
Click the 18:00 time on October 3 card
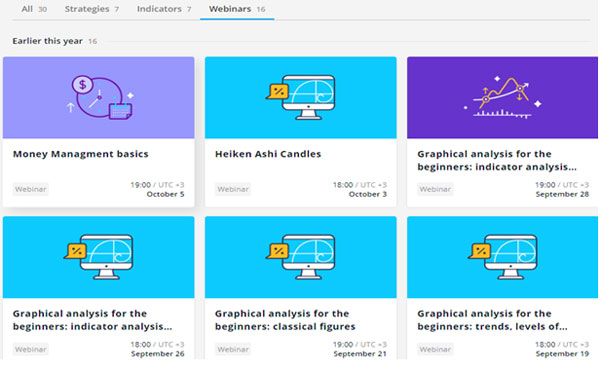343,185
